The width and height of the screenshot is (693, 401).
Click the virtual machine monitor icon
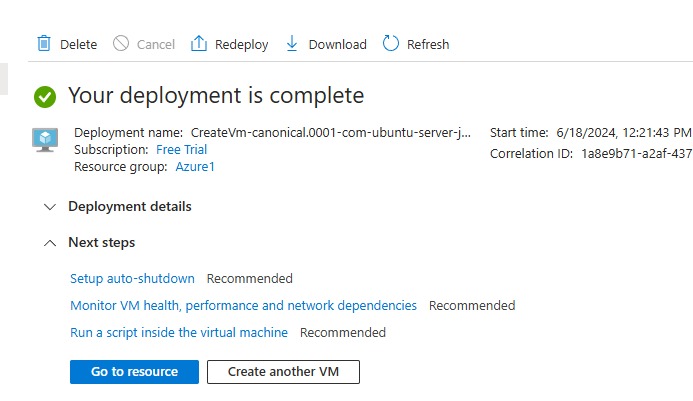(45, 139)
